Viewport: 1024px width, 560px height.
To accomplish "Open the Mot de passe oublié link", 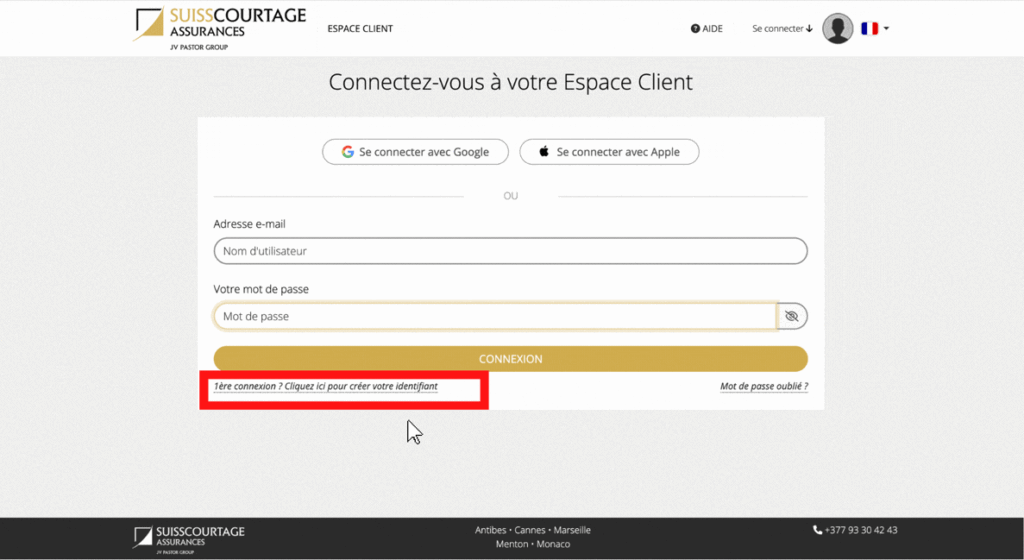I will 764,386.
